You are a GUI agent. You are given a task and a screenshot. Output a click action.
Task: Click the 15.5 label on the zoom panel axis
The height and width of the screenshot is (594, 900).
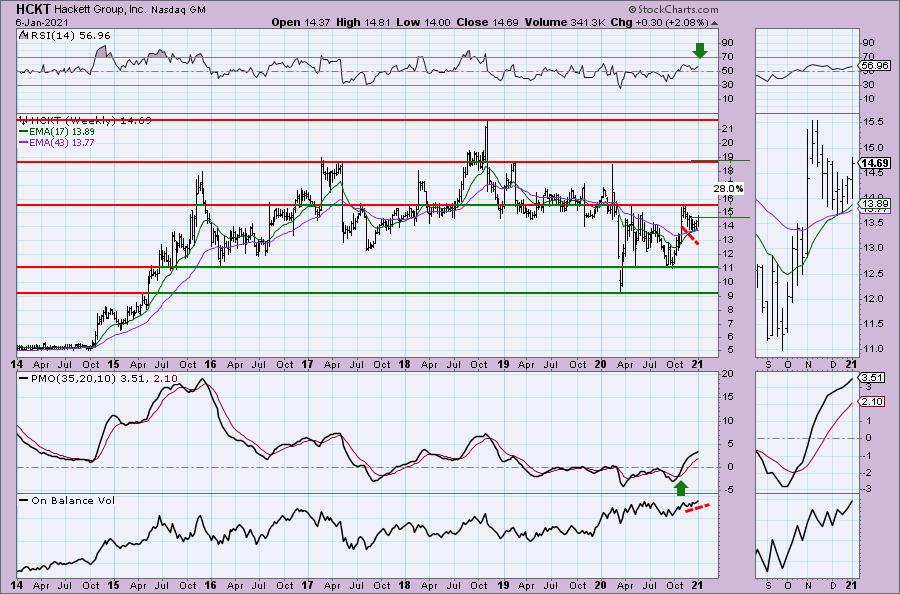point(872,122)
